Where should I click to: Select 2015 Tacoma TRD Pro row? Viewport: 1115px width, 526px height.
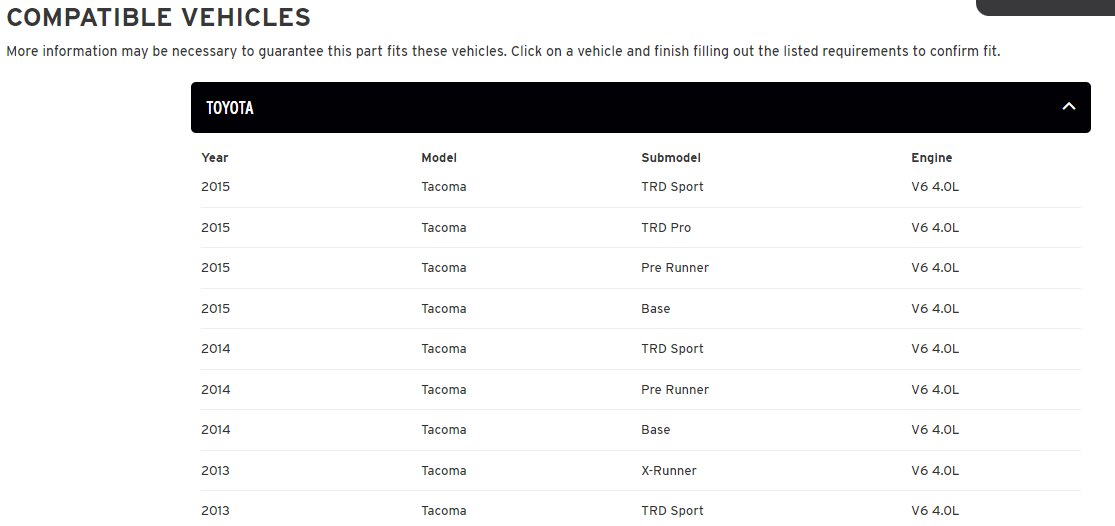pyautogui.click(x=641, y=227)
